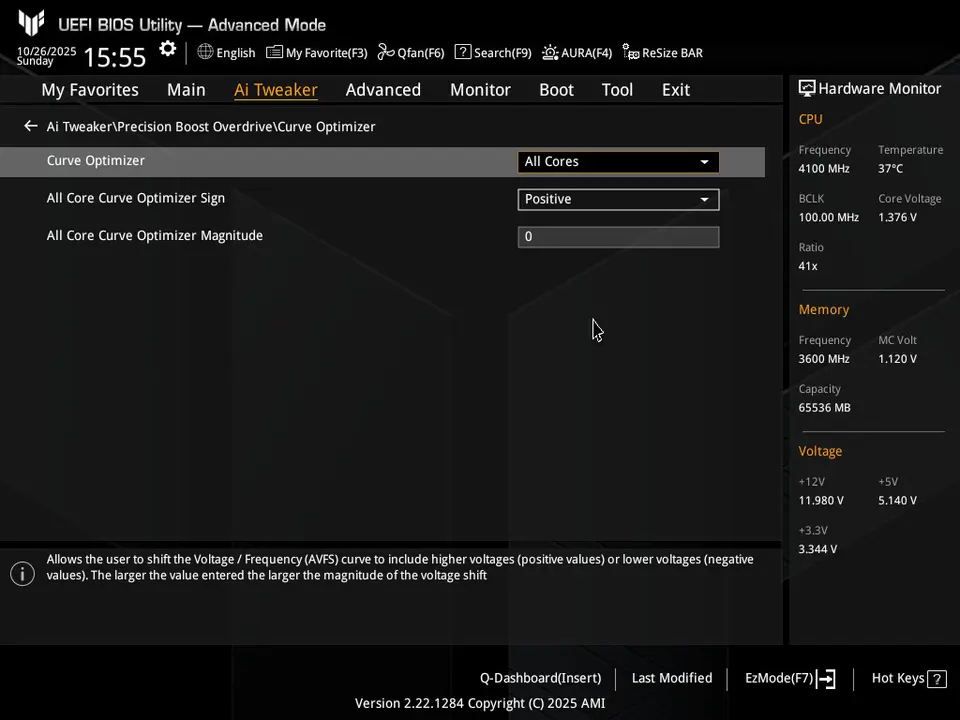Click the Memory section heading

tap(823, 310)
